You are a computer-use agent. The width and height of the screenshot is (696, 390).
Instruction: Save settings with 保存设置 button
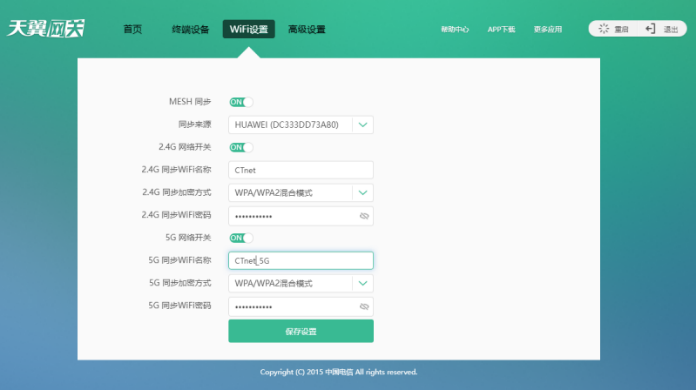[301, 331]
